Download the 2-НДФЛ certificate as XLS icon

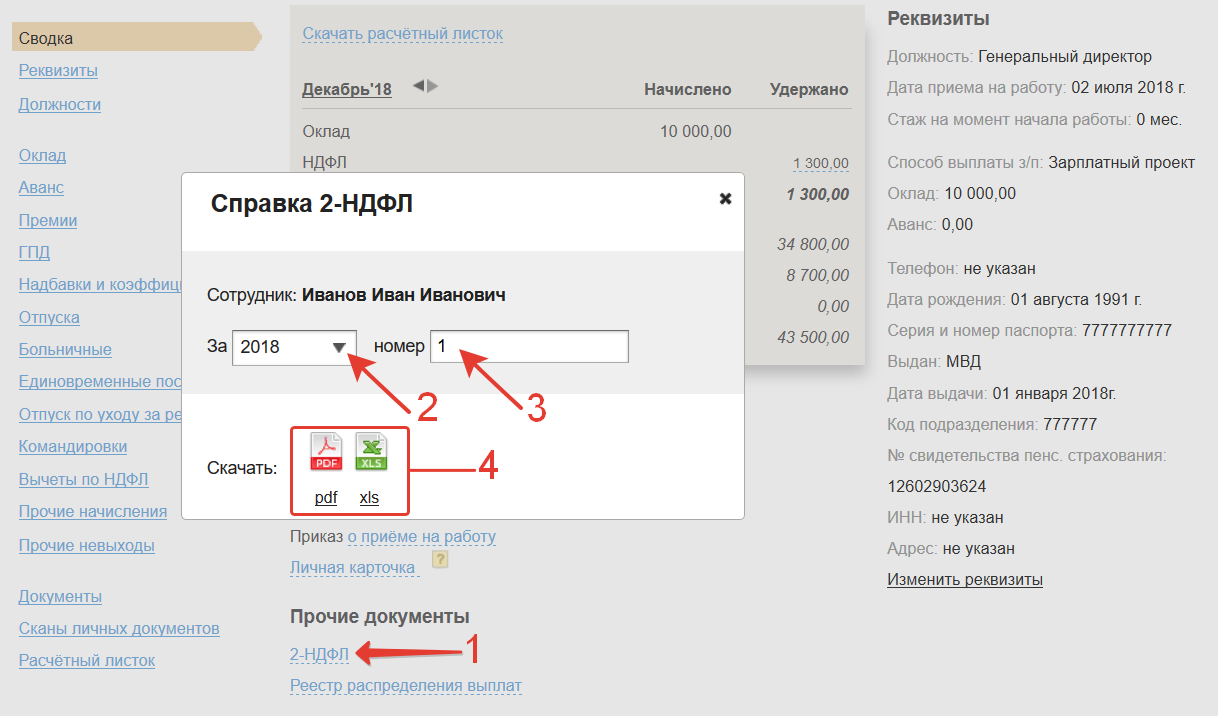click(x=371, y=452)
